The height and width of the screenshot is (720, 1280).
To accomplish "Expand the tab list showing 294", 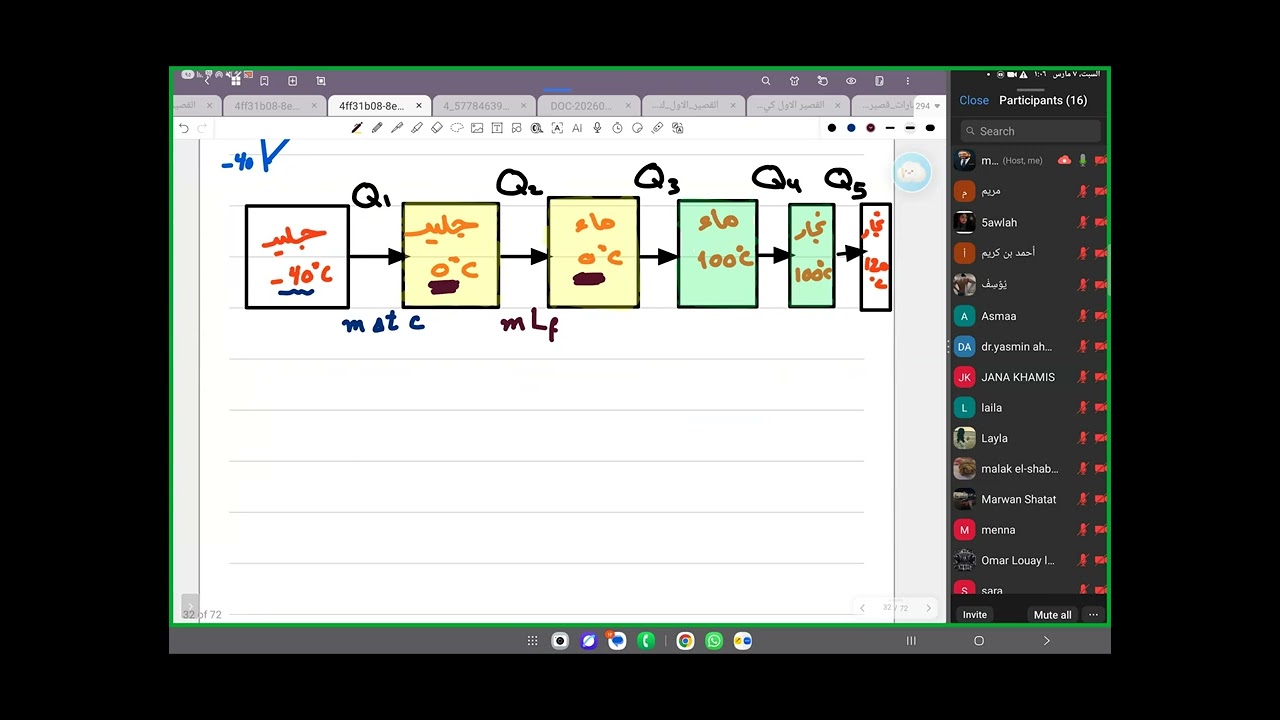I will tap(927, 105).
